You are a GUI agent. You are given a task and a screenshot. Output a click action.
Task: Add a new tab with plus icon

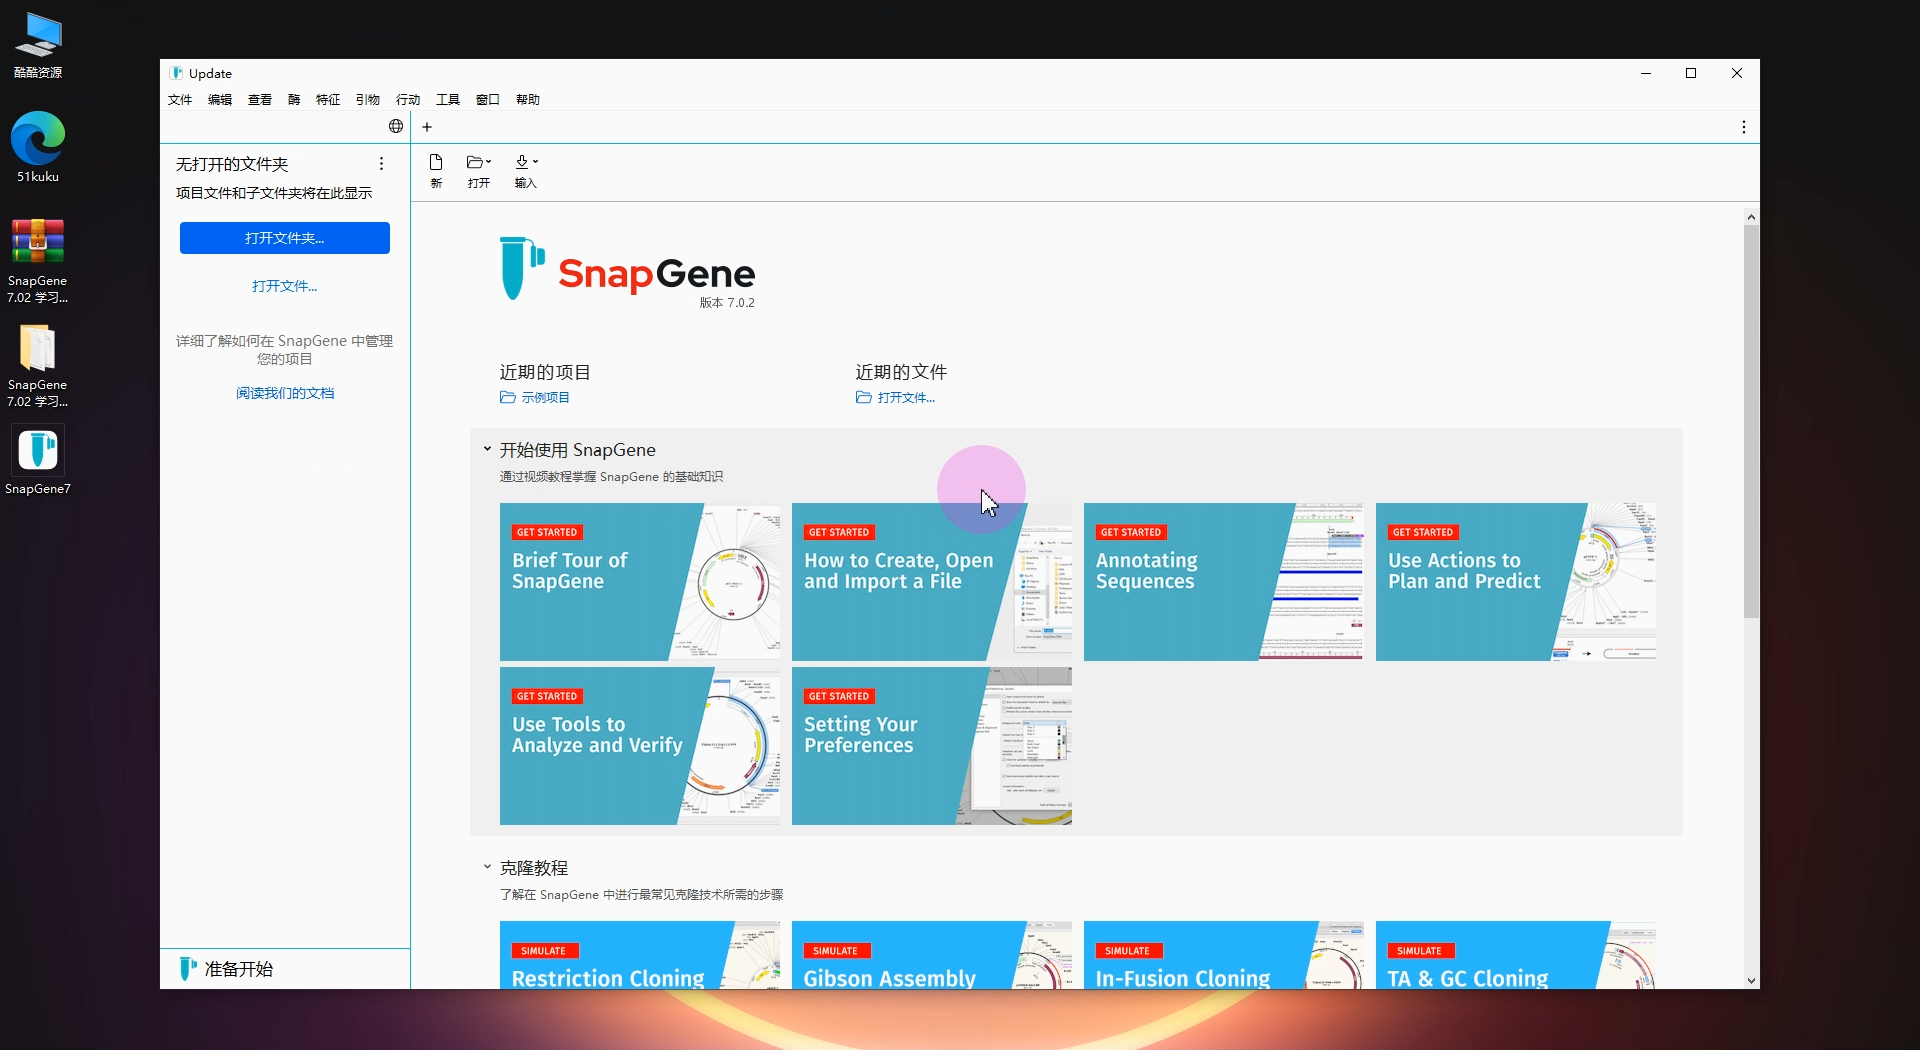[x=427, y=127]
